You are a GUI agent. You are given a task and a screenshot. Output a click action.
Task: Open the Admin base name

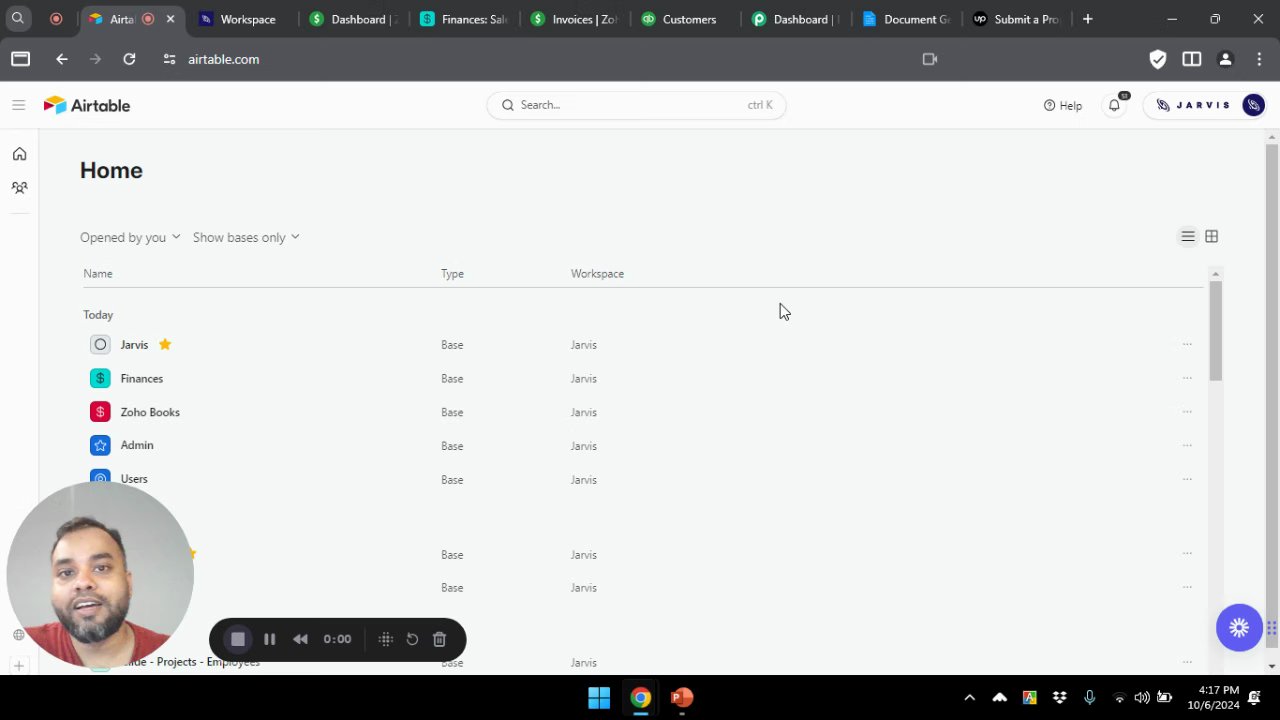point(137,445)
